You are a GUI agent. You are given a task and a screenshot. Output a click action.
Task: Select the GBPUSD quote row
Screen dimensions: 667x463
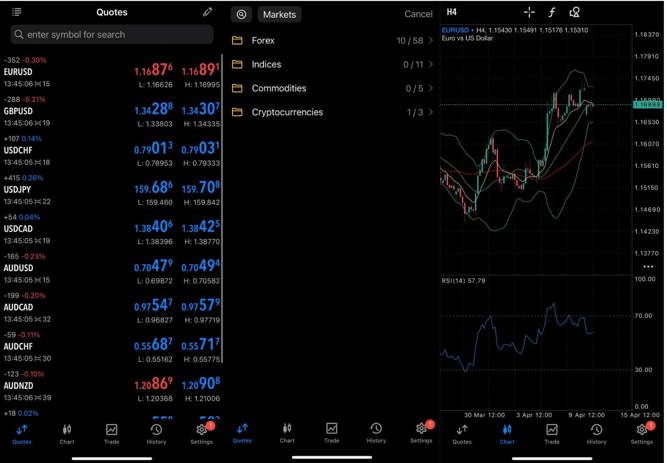[x=111, y=111]
